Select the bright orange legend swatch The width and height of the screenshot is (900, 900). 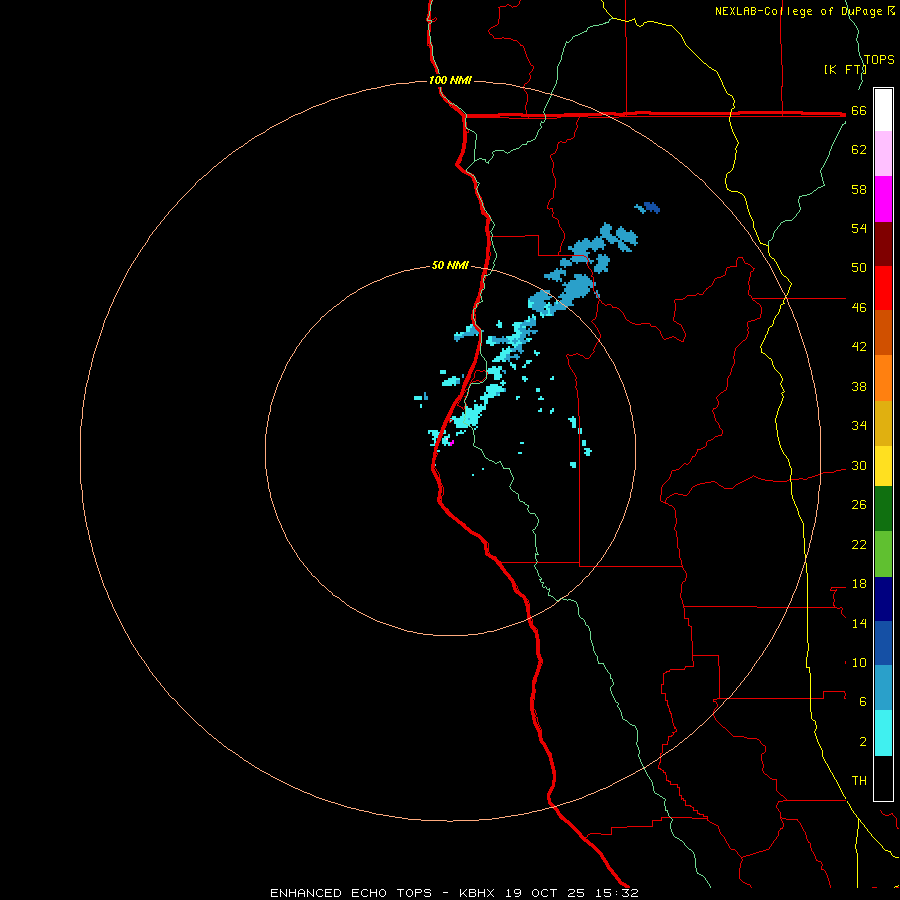[x=883, y=378]
